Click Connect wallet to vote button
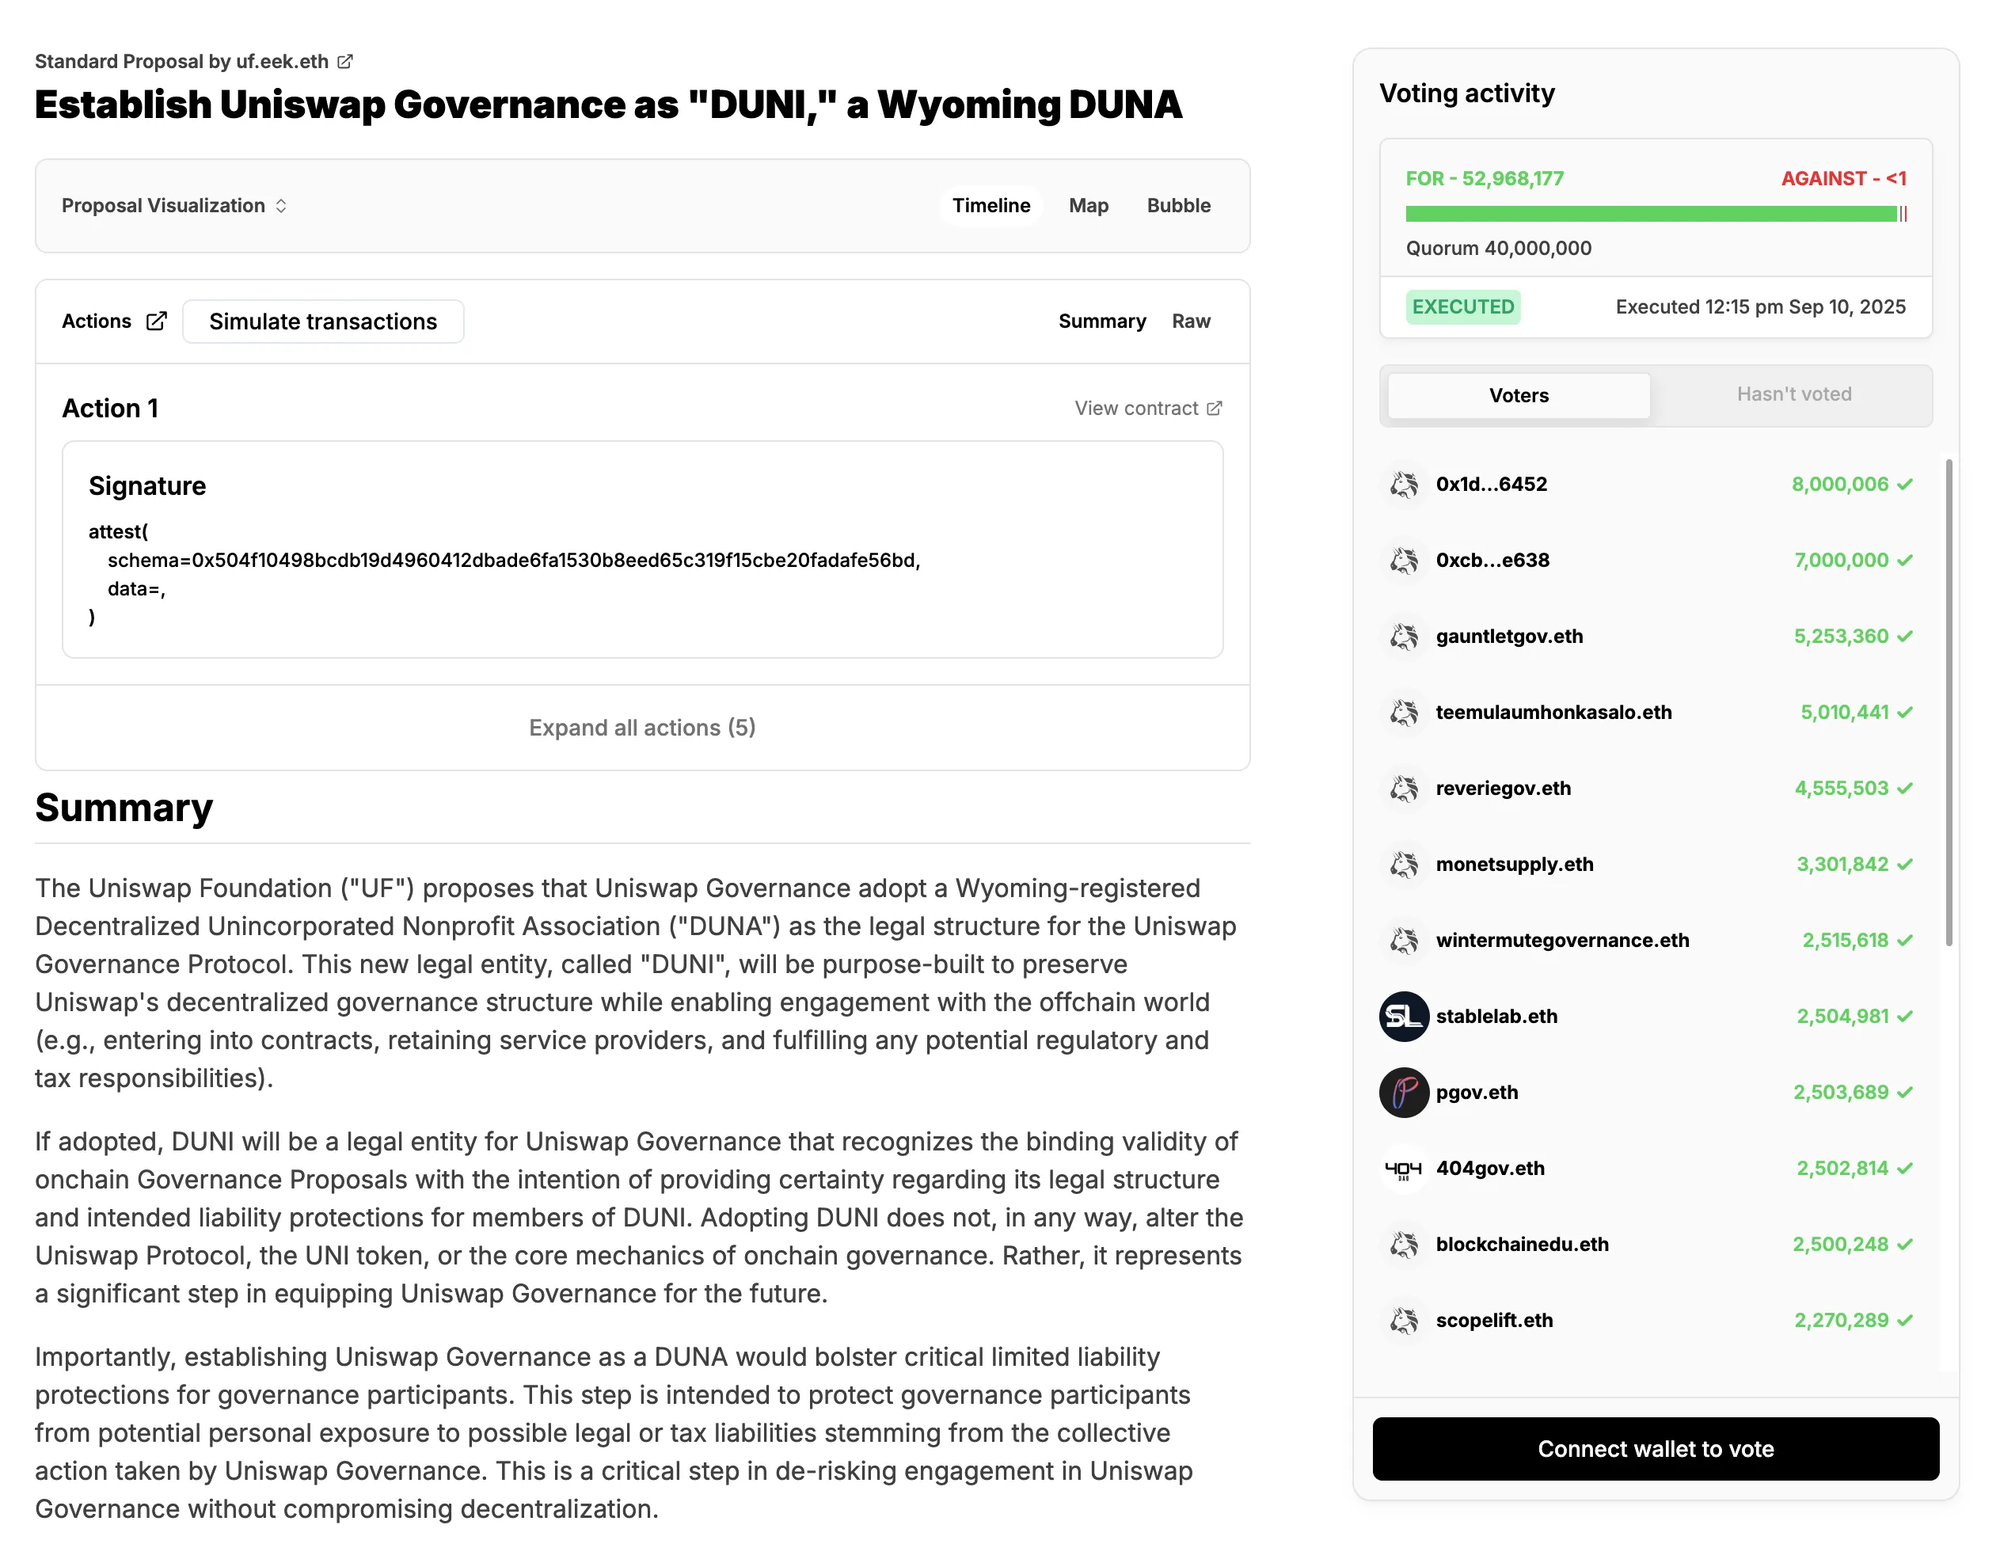 pos(1655,1448)
